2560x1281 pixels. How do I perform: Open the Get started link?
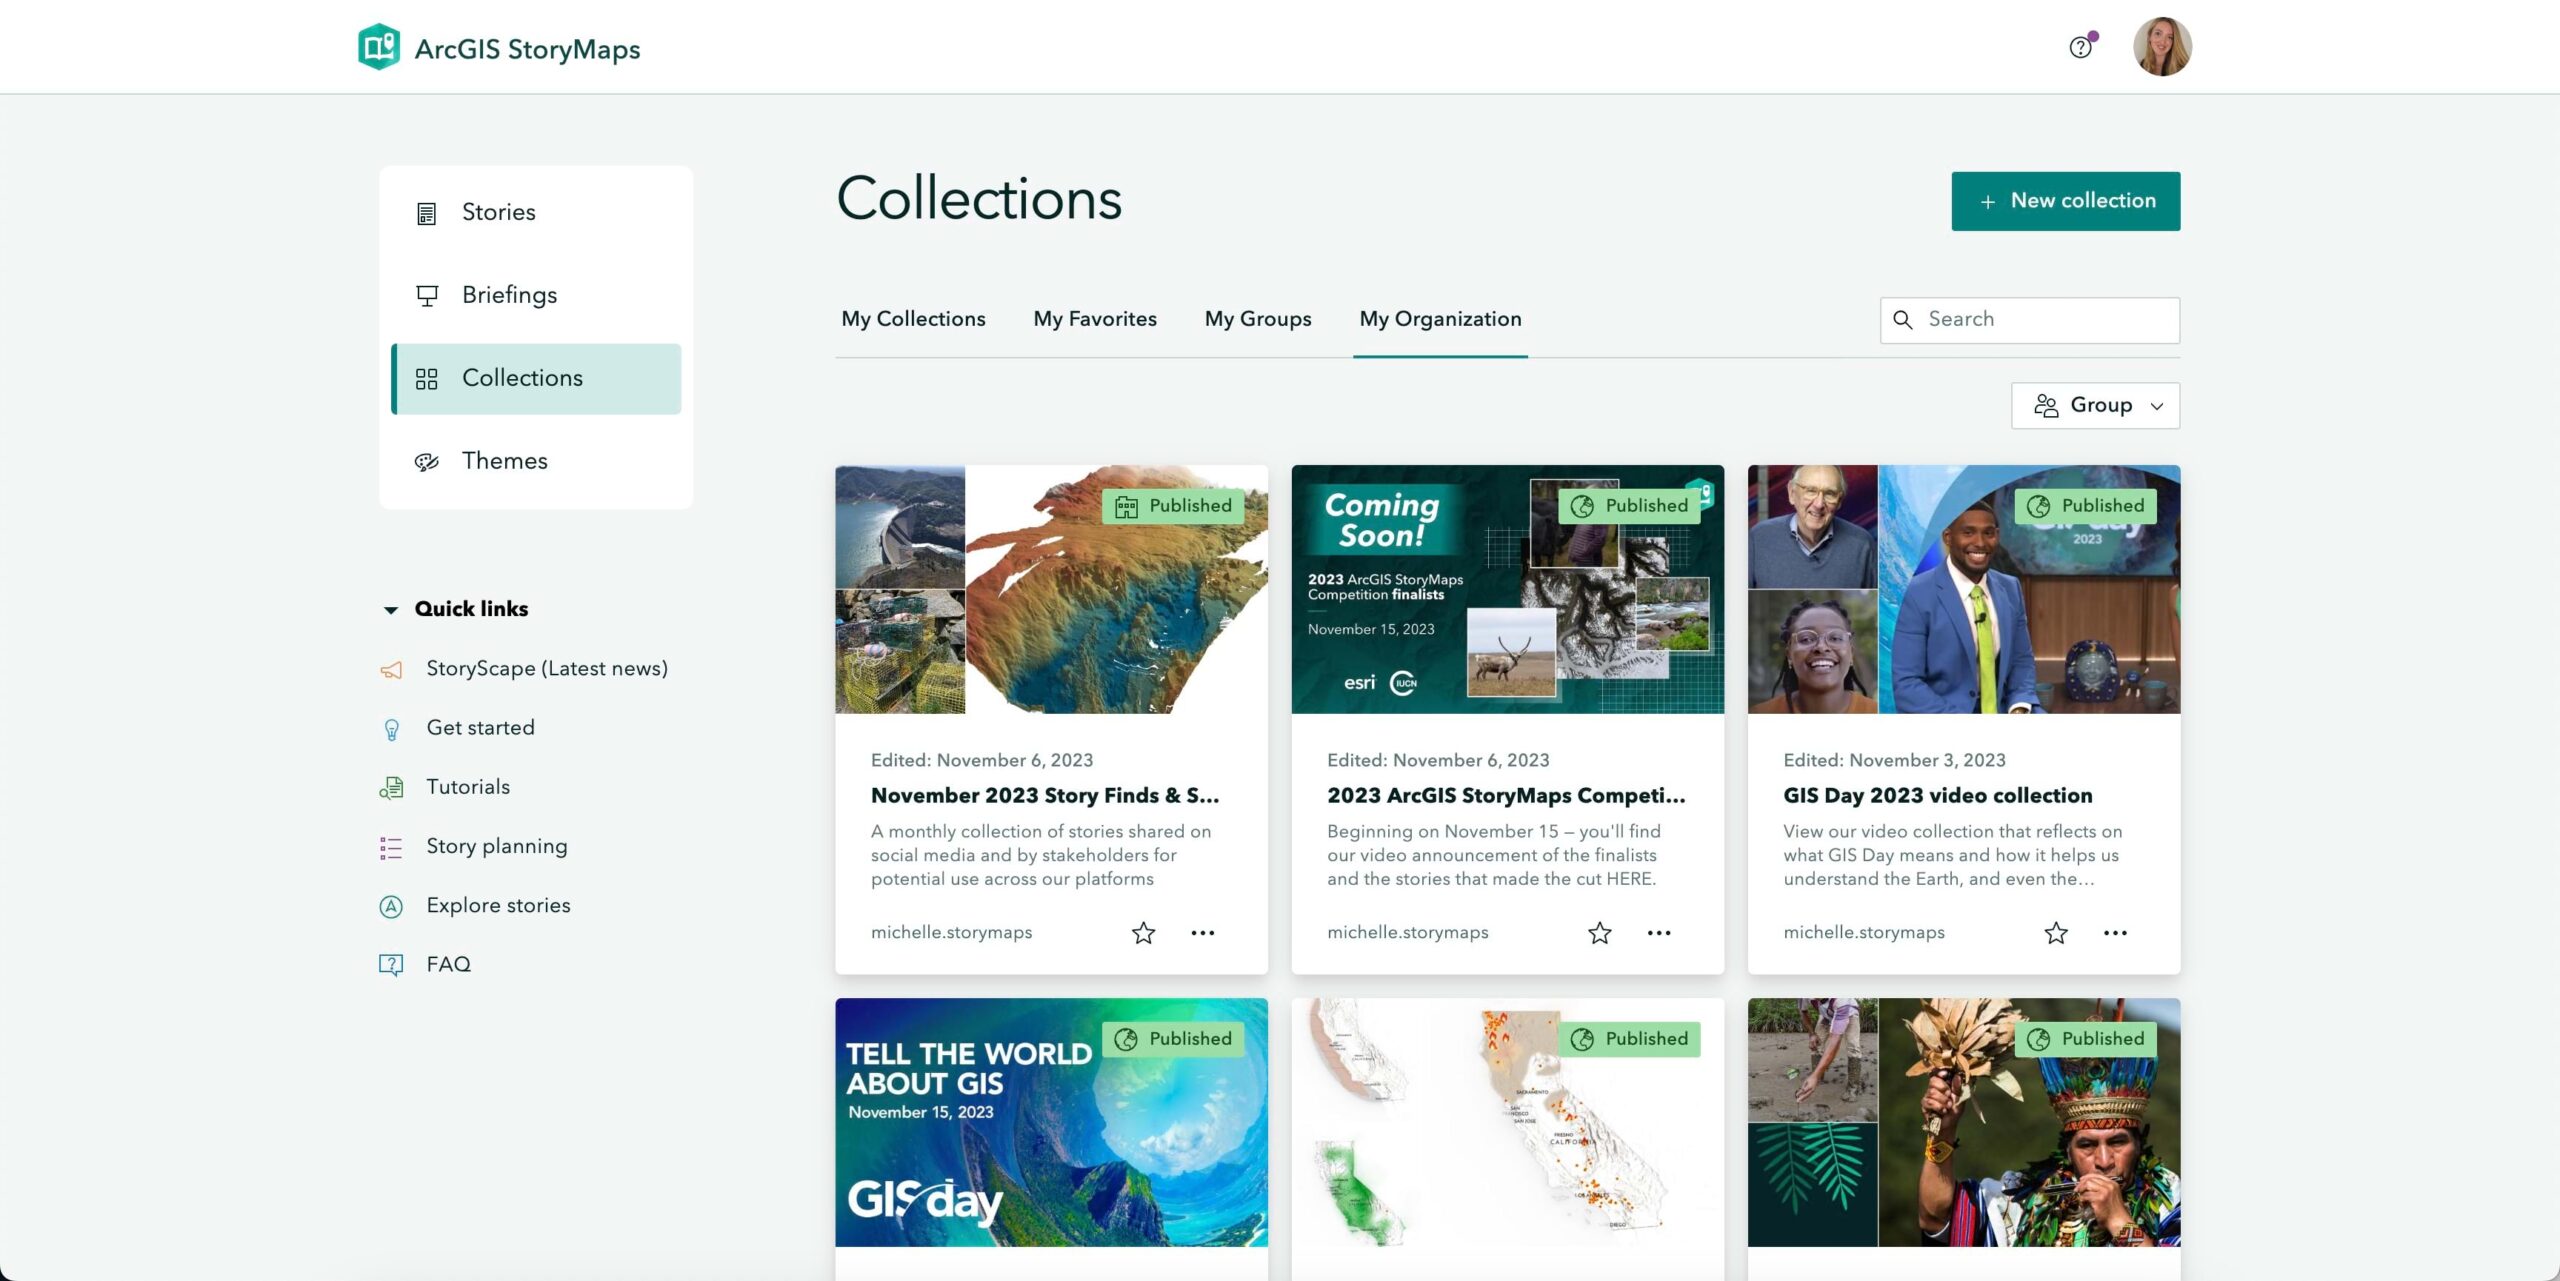pos(481,728)
